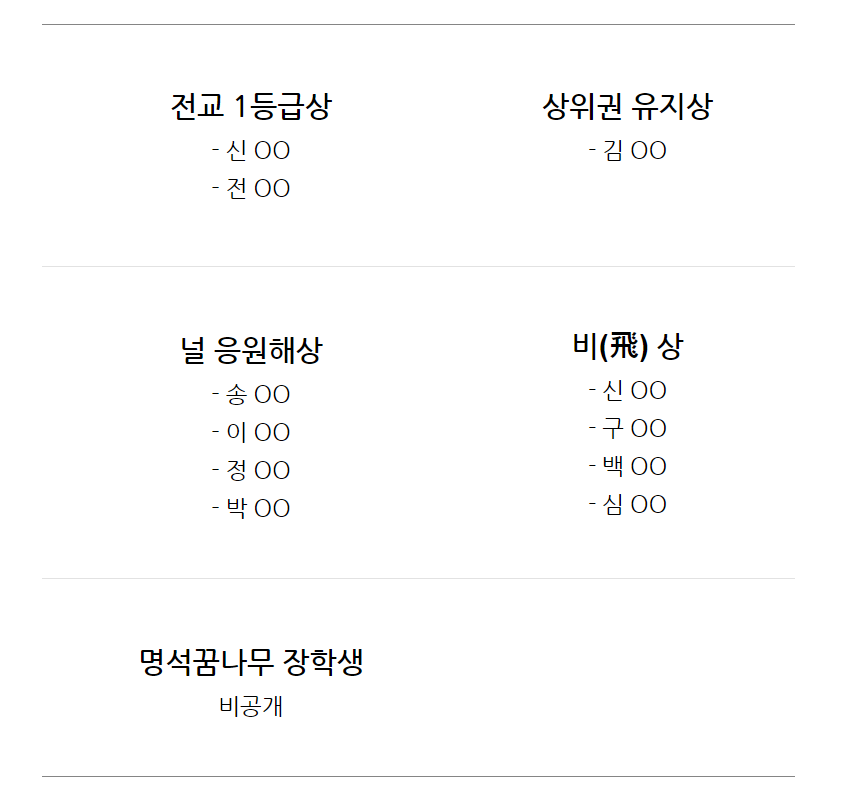Click 송 OO in 널 응원해상 list
The height and width of the screenshot is (805, 850).
(251, 394)
